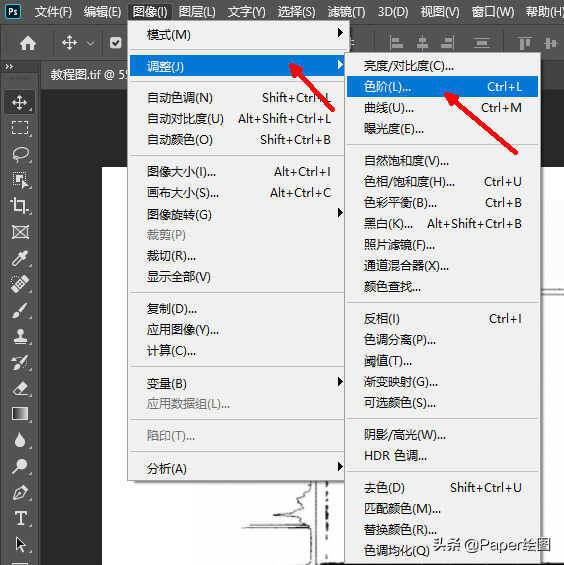The height and width of the screenshot is (565, 564).
Task: Choose 色彩平衡(B)... command
Action: tap(442, 203)
